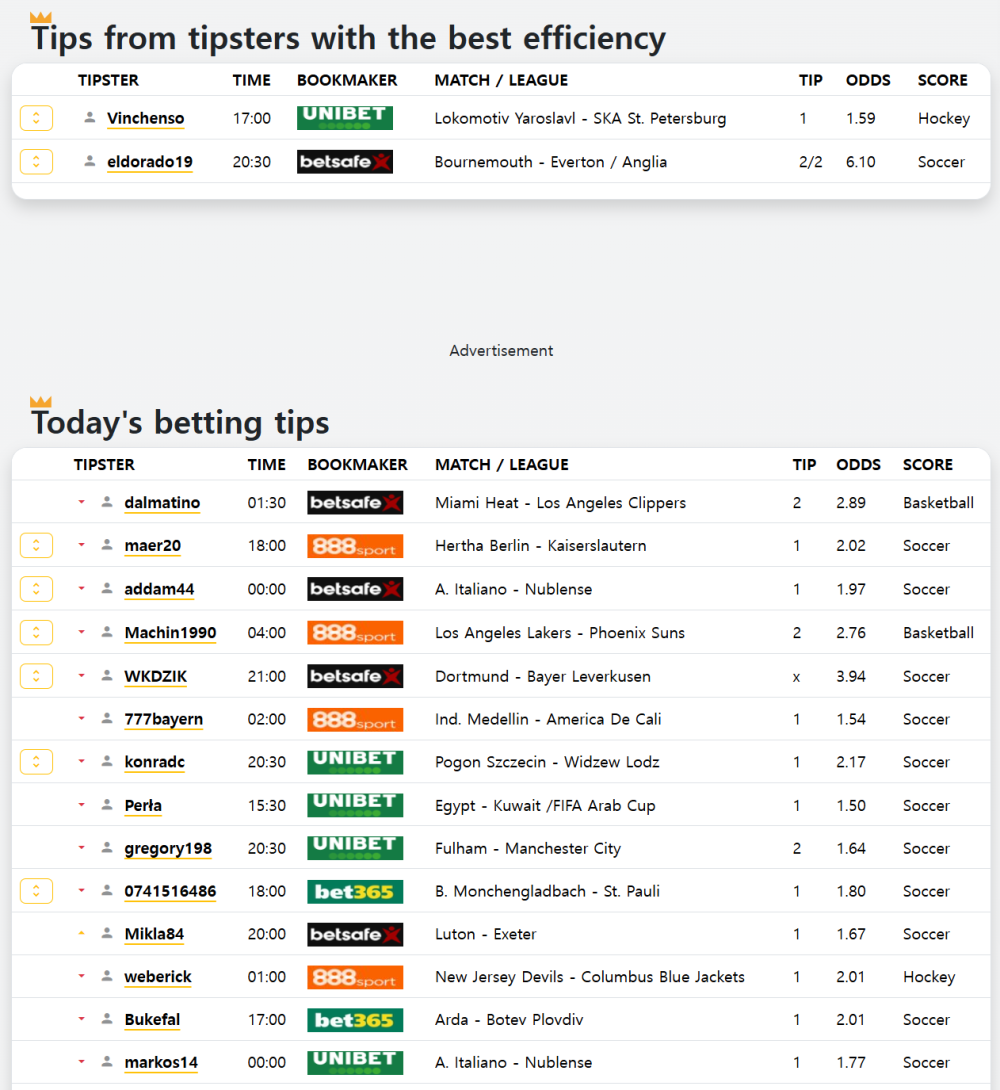Click red down arrow beside Perła

tap(81, 805)
